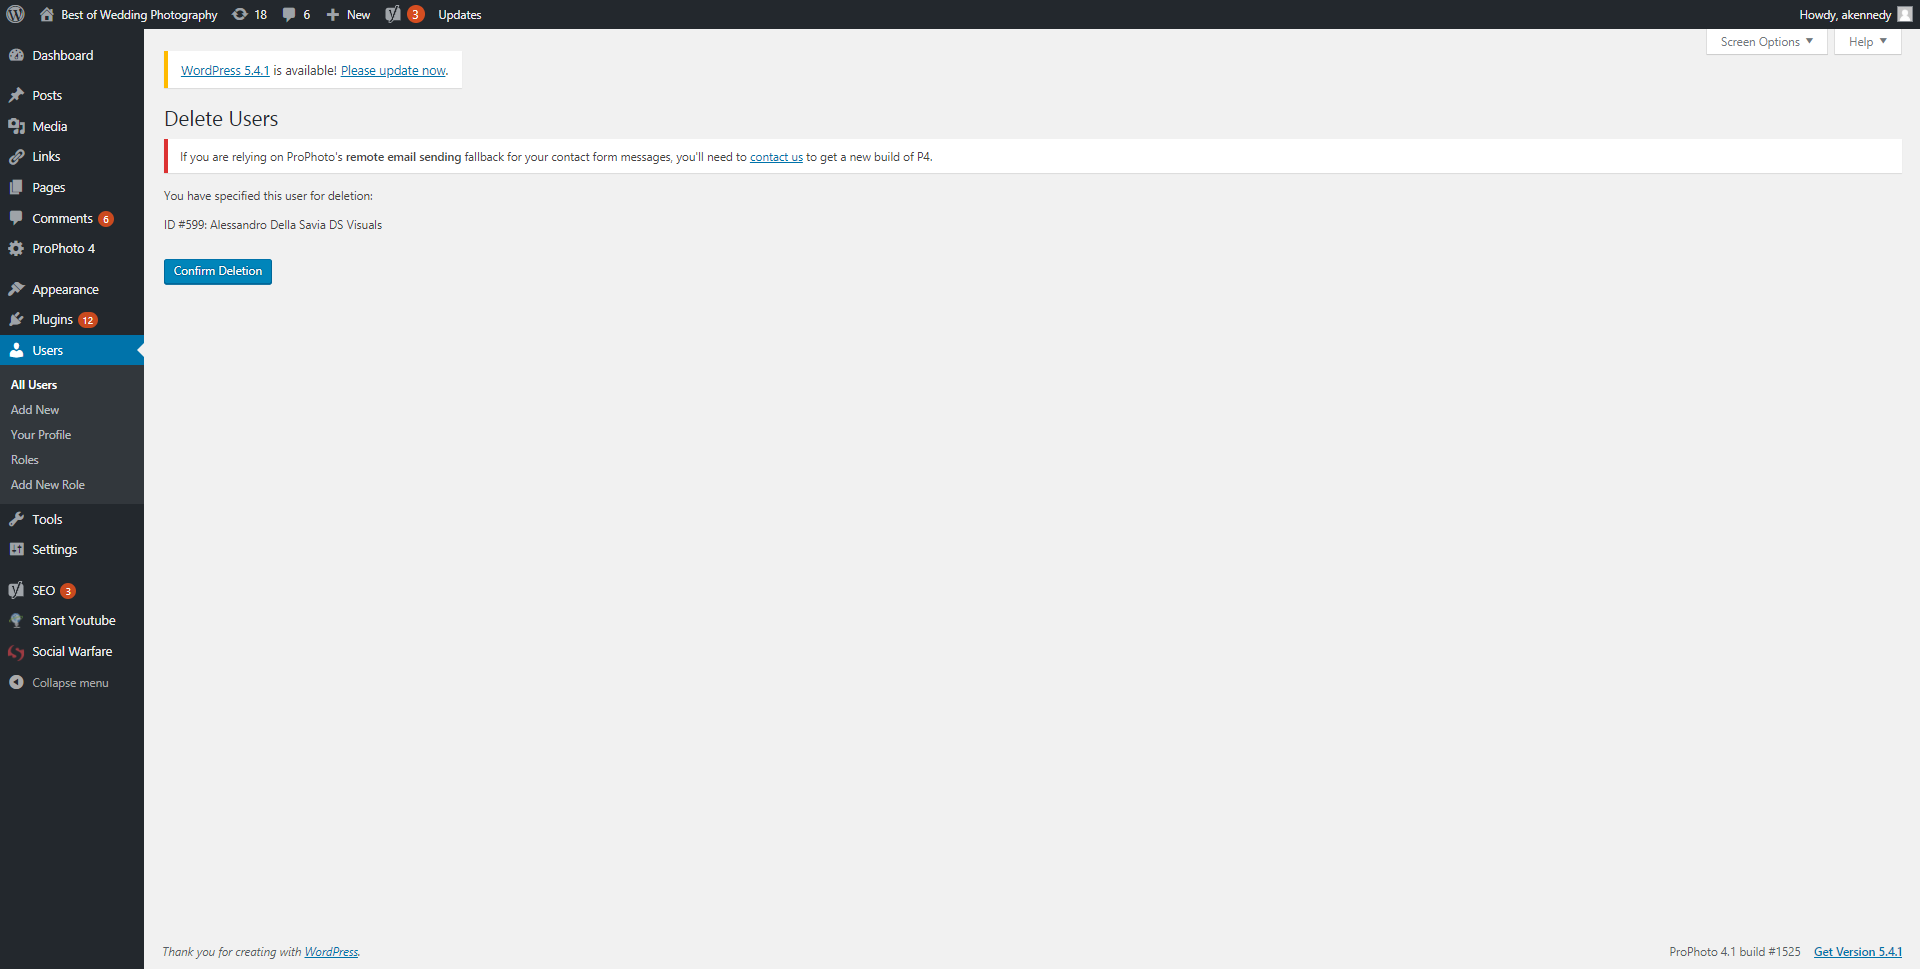Click the Media icon in sidebar
This screenshot has height=969, width=1920.
[x=16, y=126]
